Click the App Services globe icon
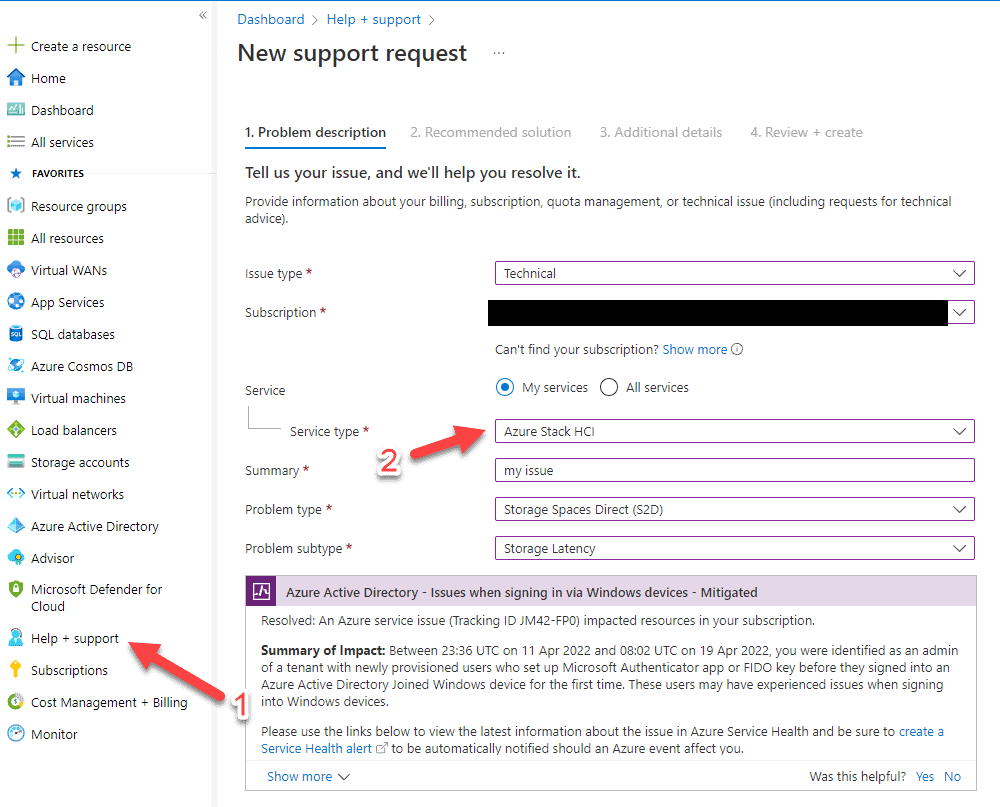The image size is (1000, 807). (15, 301)
